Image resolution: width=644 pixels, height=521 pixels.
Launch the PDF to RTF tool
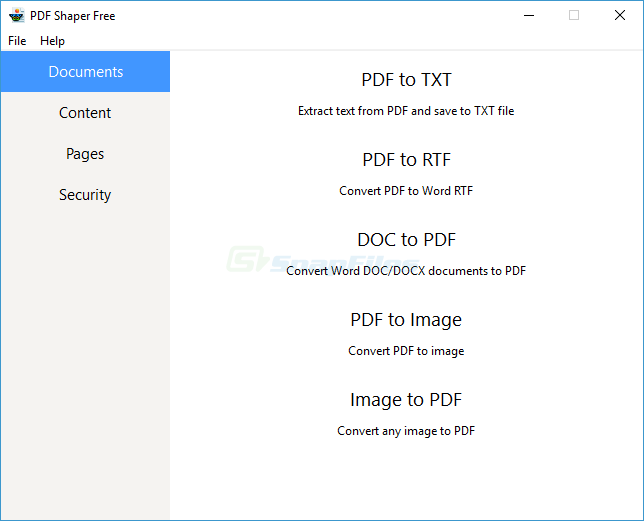[406, 160]
